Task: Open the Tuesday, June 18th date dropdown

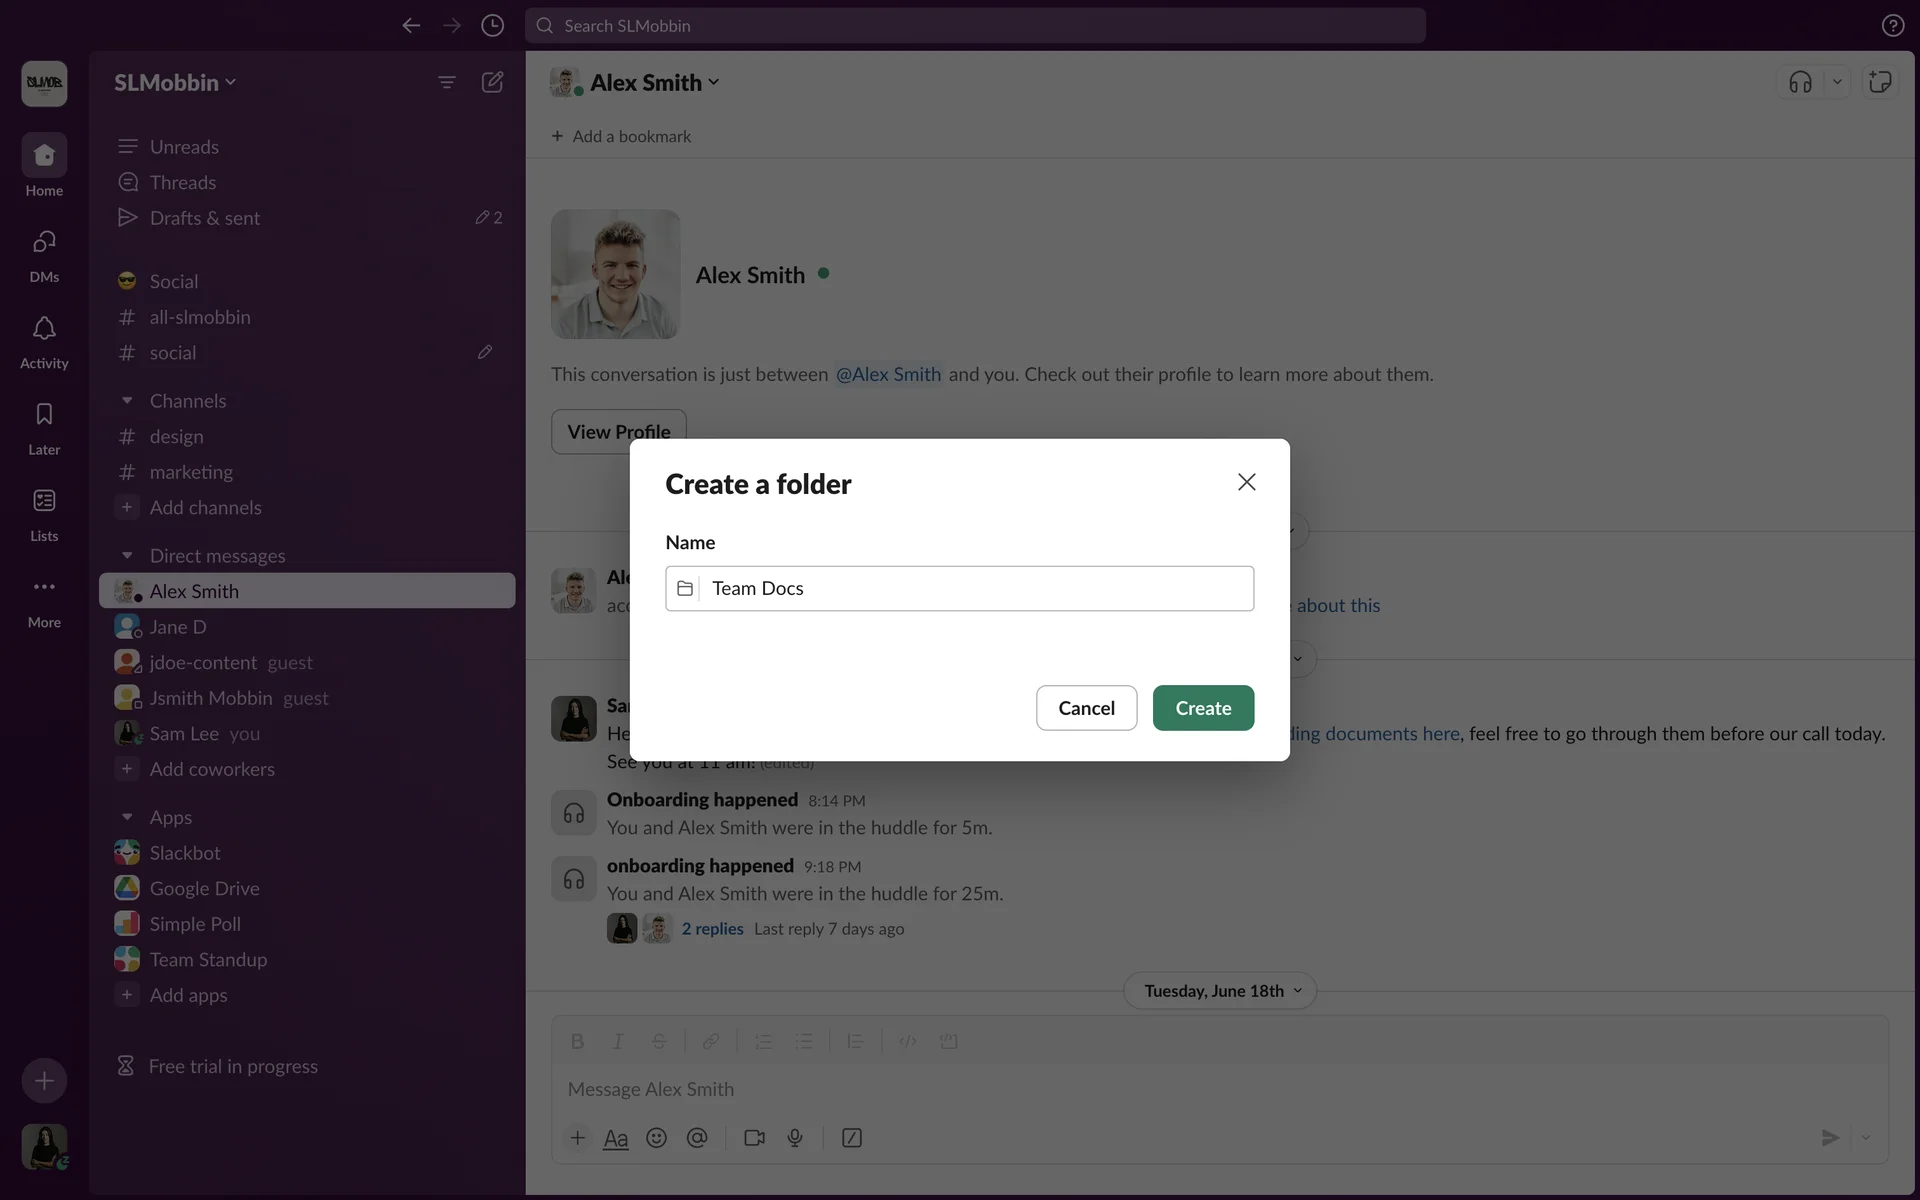Action: point(1220,991)
